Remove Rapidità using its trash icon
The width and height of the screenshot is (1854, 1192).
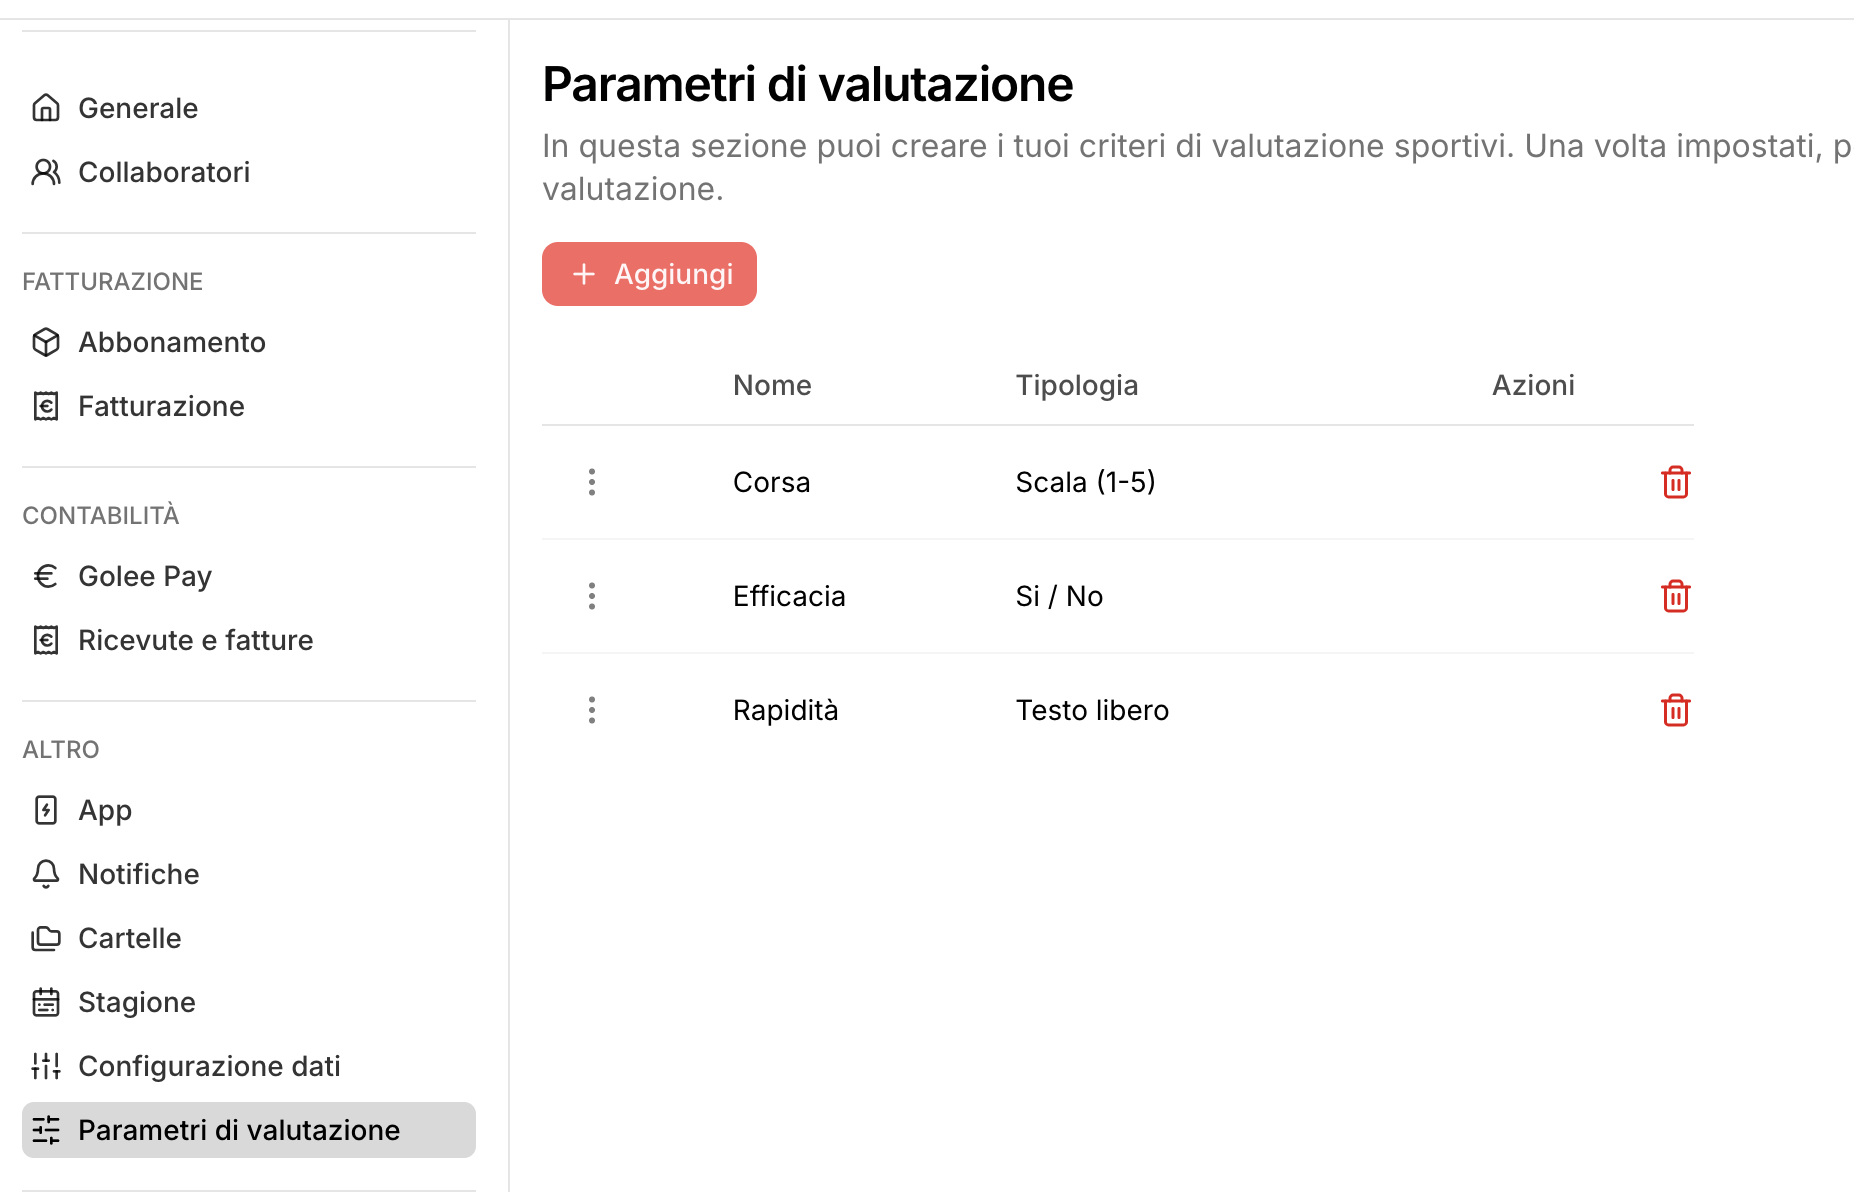tap(1675, 710)
